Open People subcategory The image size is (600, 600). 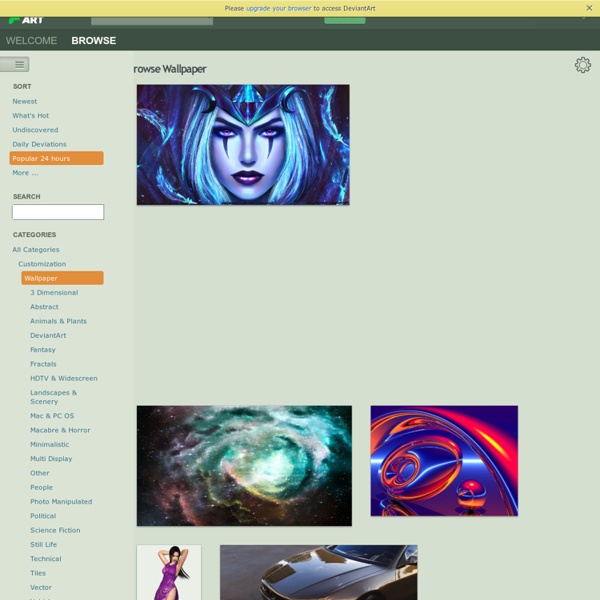(x=41, y=488)
